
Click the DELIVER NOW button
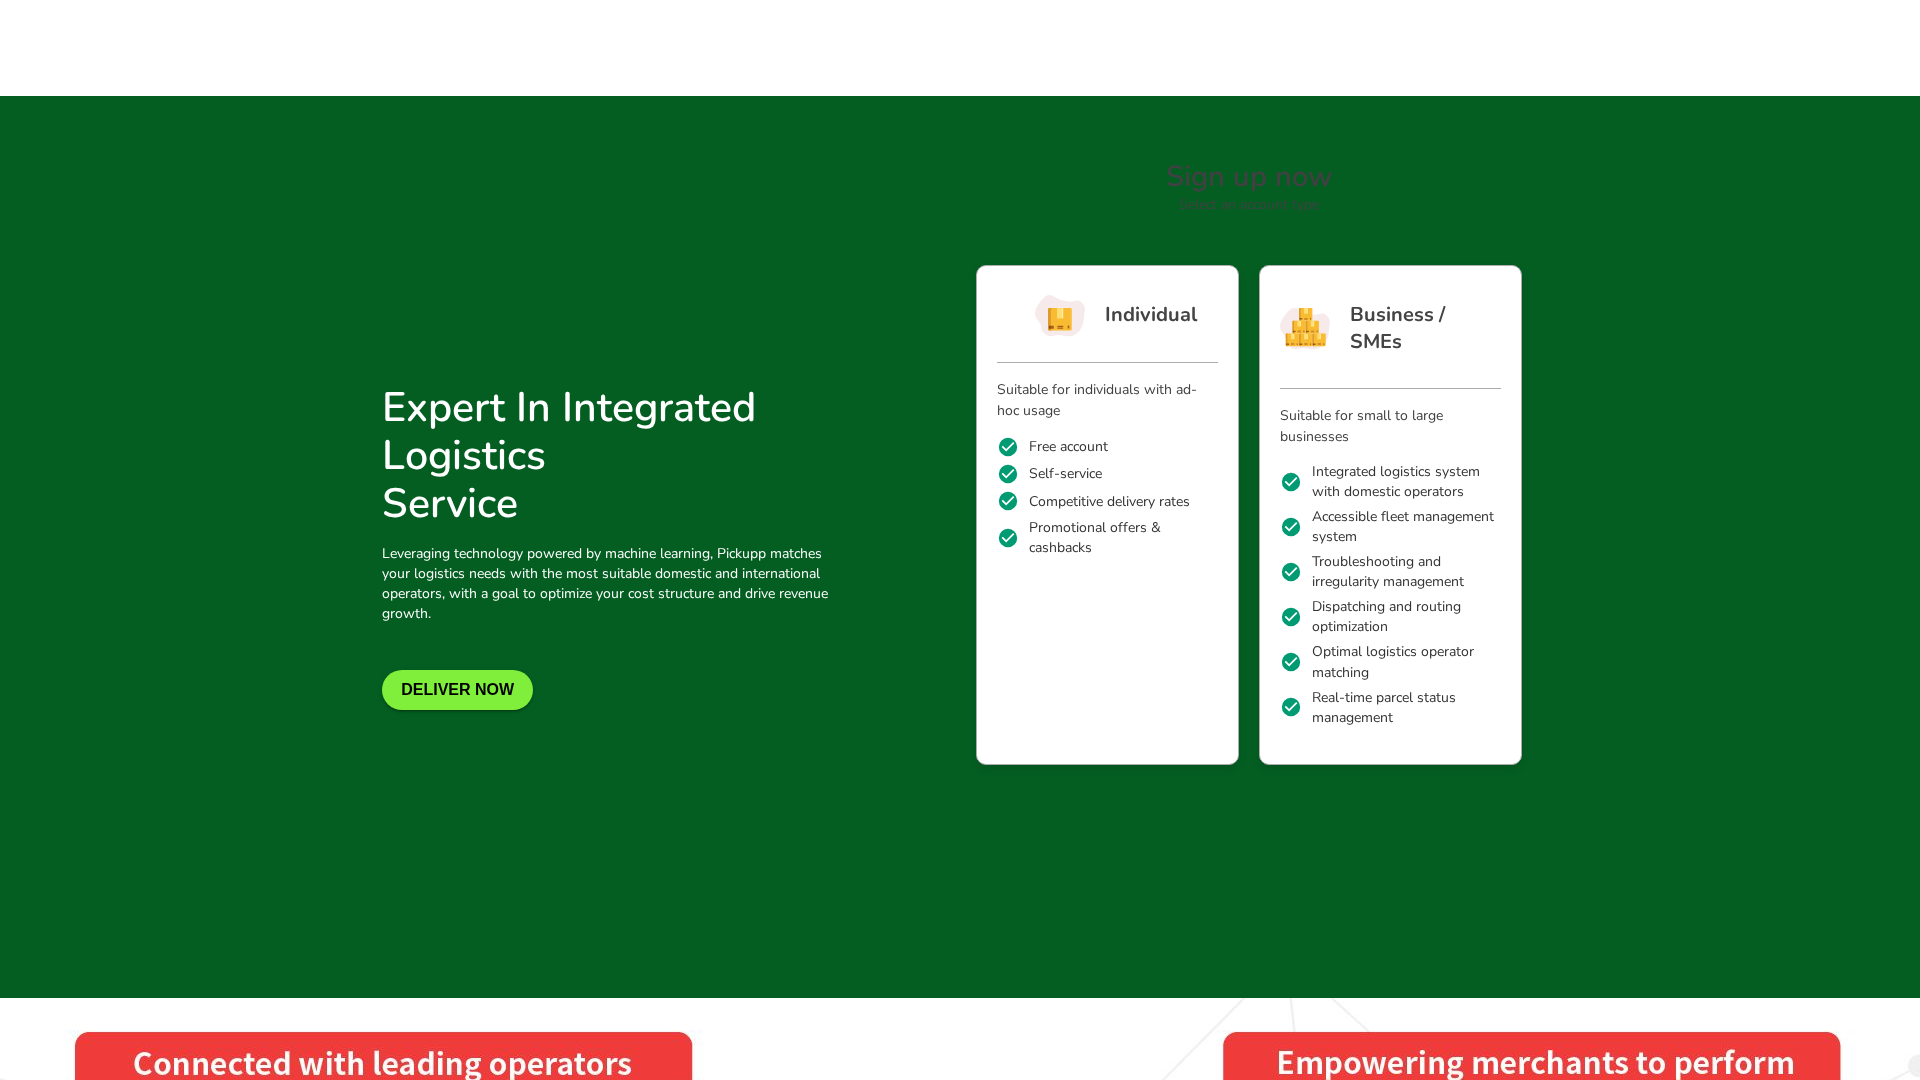pos(457,690)
